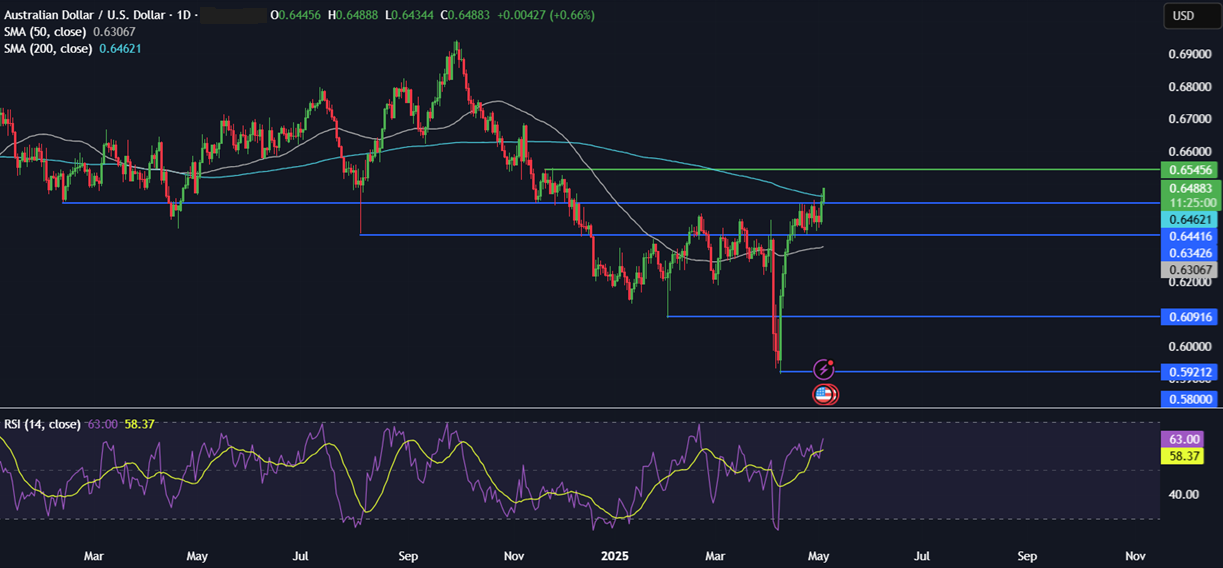Click the 0.60000 price scale label
Screen dimensions: 1223x568
click(1189, 347)
